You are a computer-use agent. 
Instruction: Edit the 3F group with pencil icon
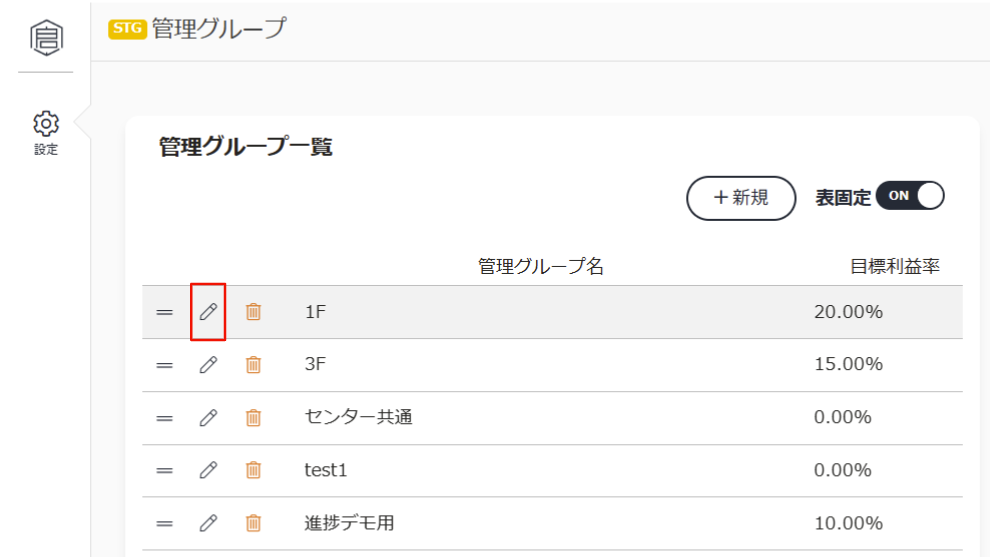click(208, 364)
